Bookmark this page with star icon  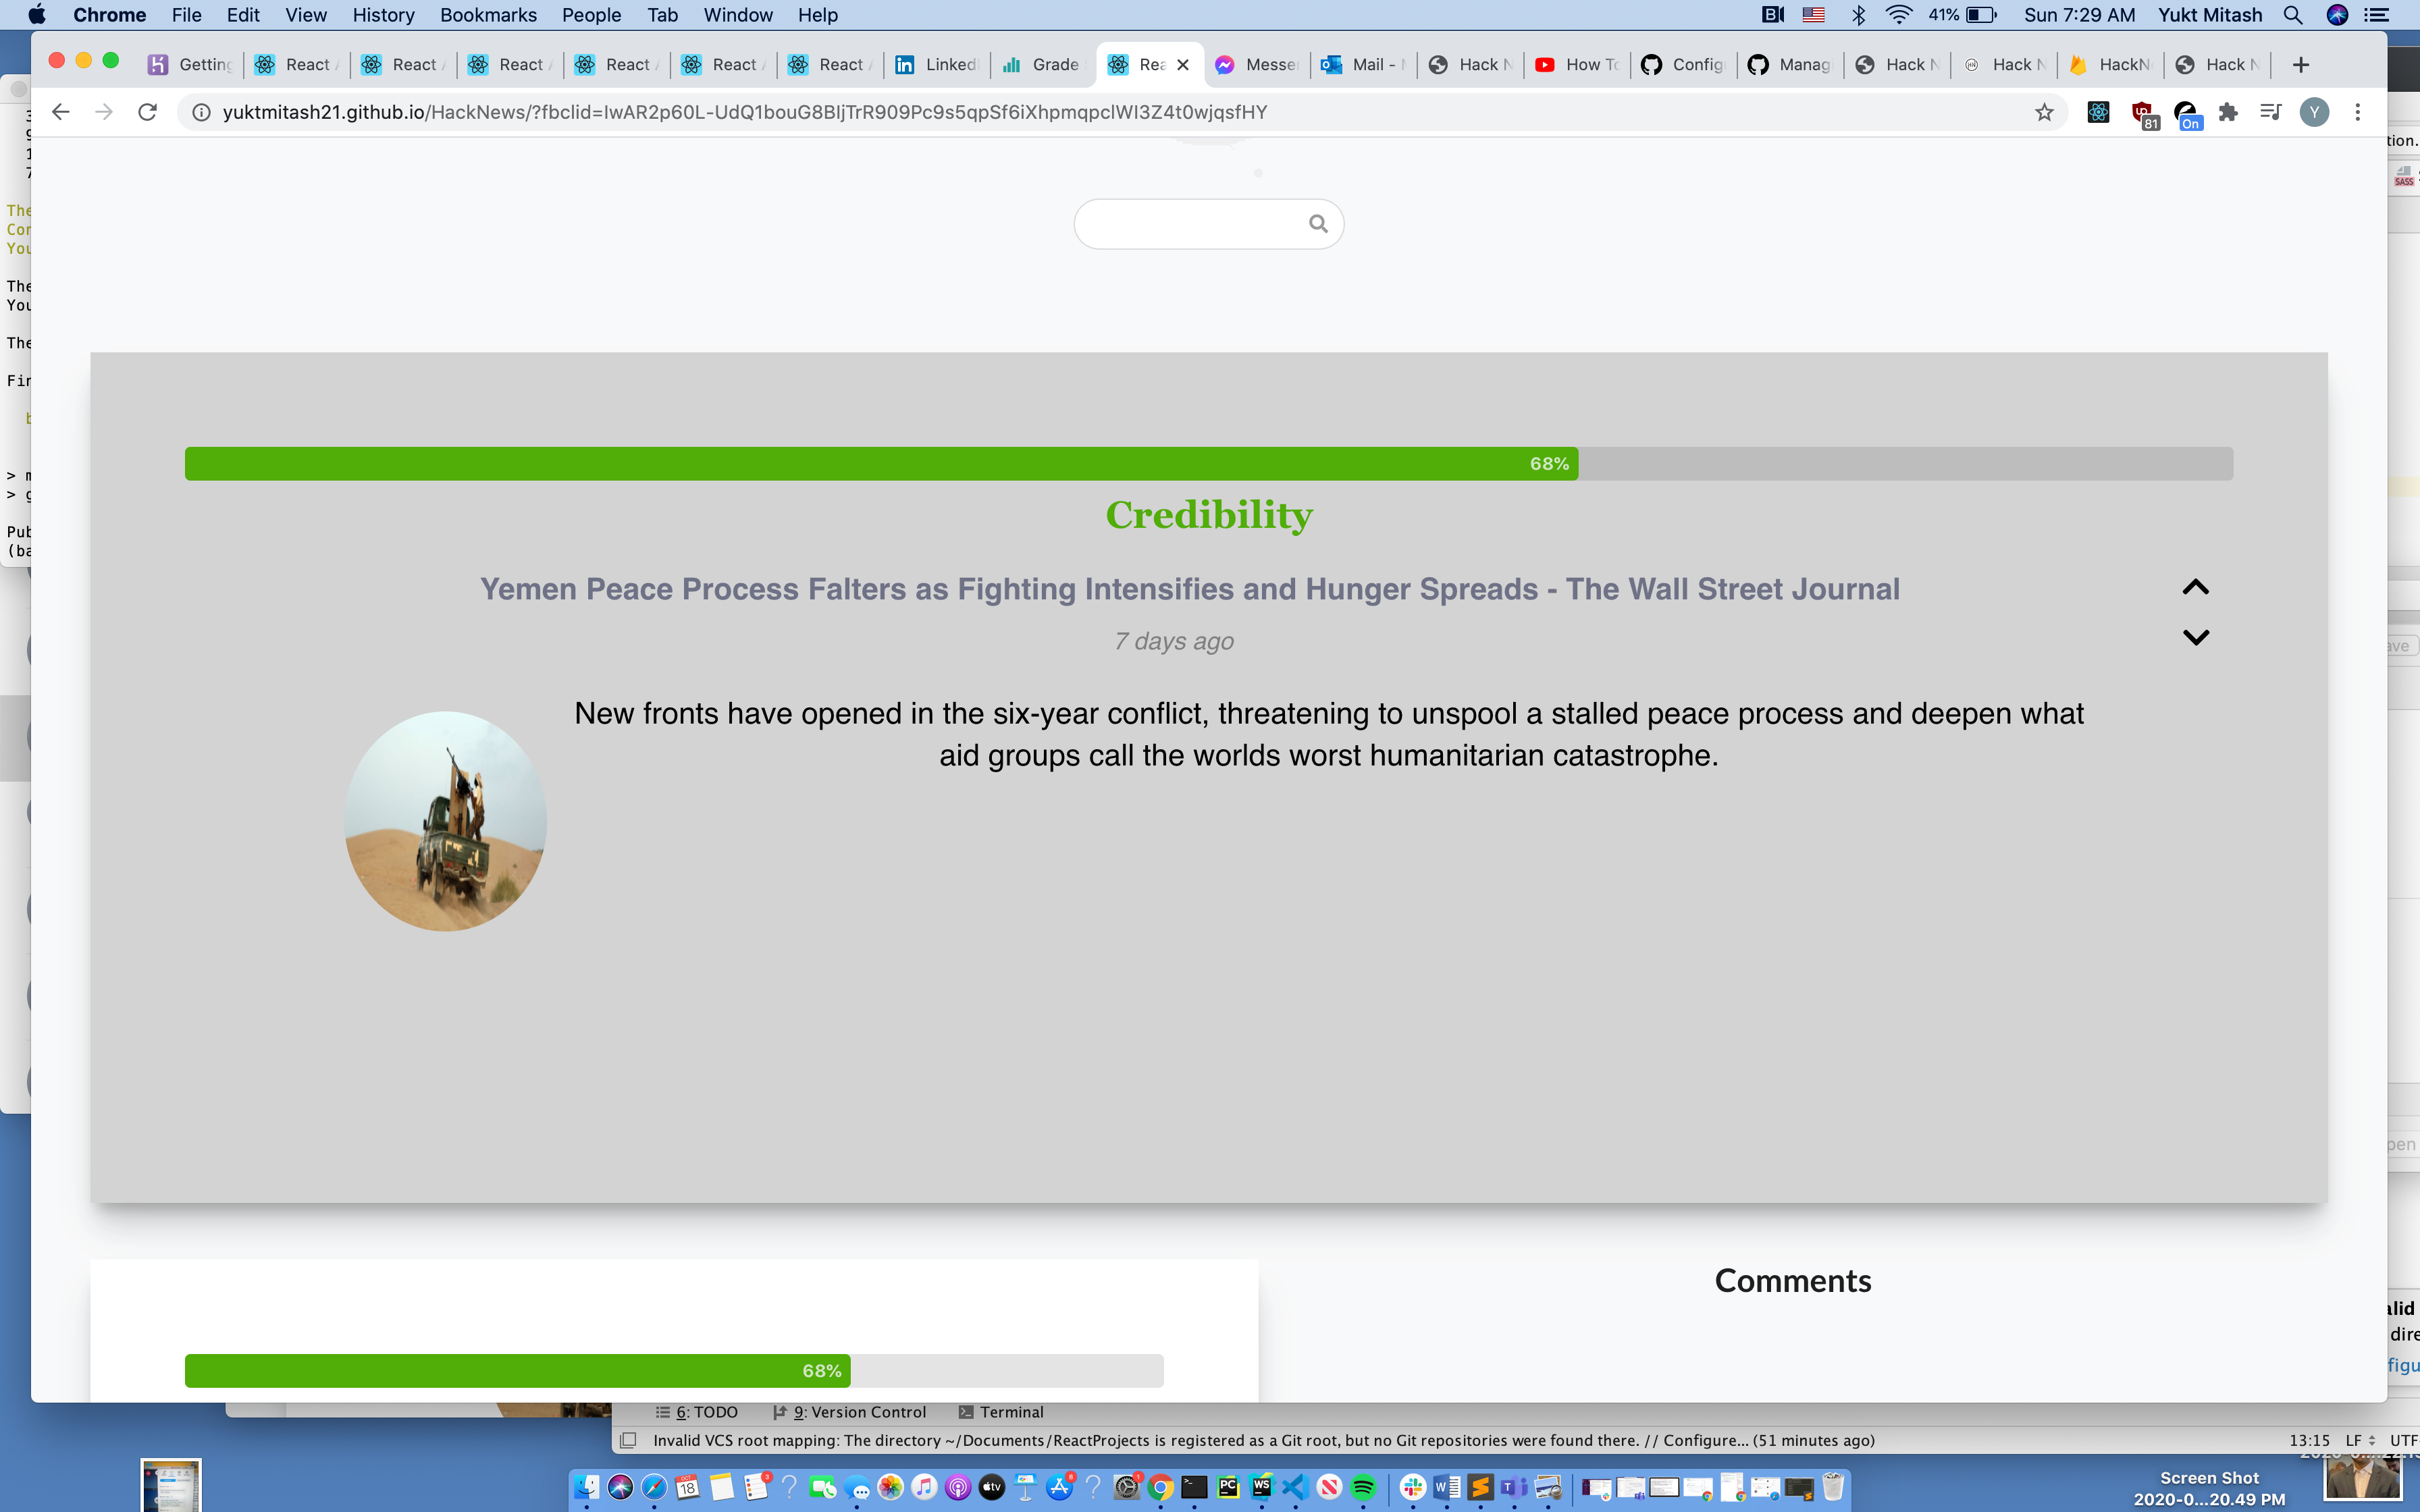coord(2044,112)
